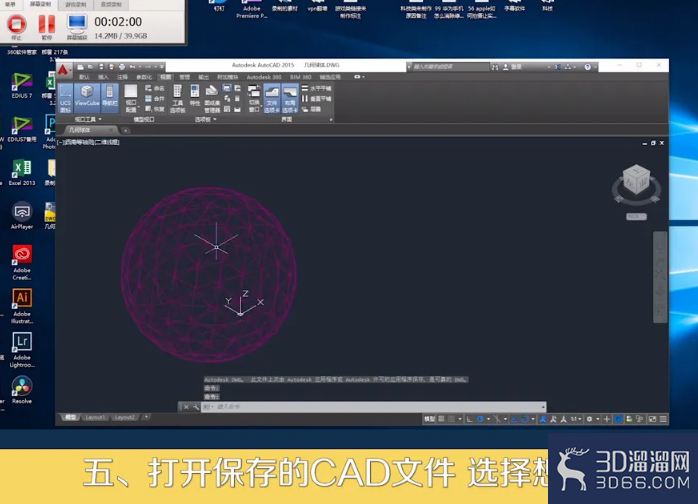The image size is (698, 504).
Task: Toggle the UCS icon button in the ribbon
Action: [x=65, y=98]
